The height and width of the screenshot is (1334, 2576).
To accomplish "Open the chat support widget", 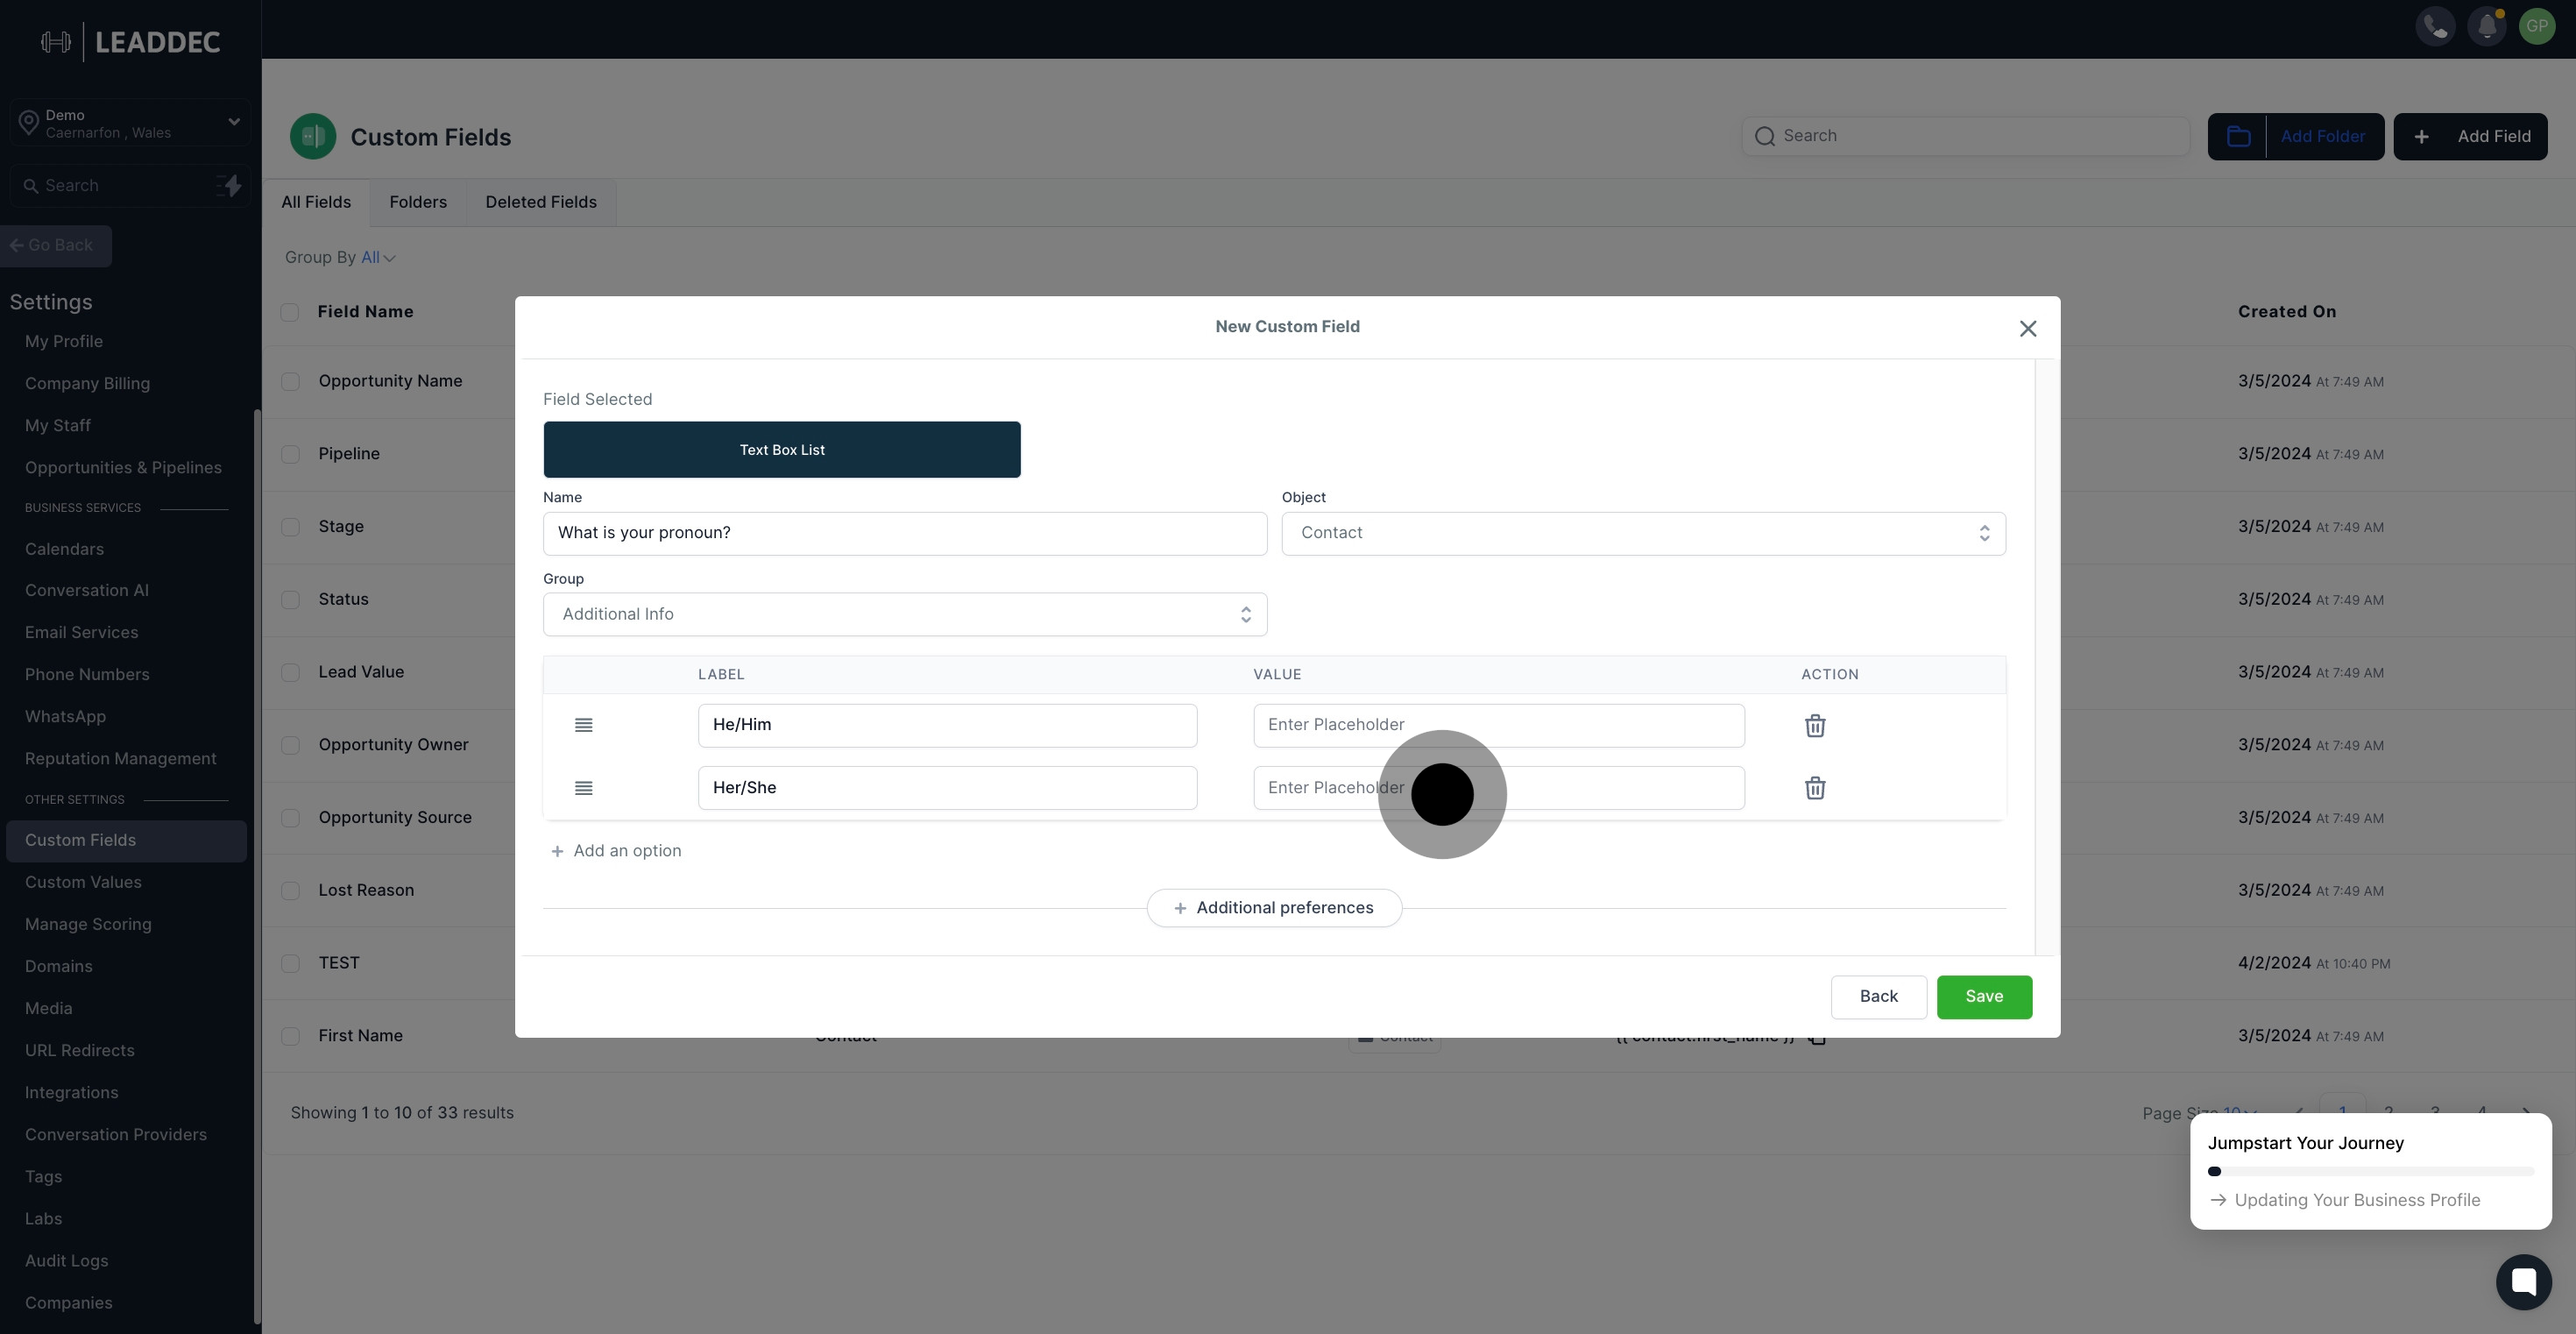I will point(2523,1281).
